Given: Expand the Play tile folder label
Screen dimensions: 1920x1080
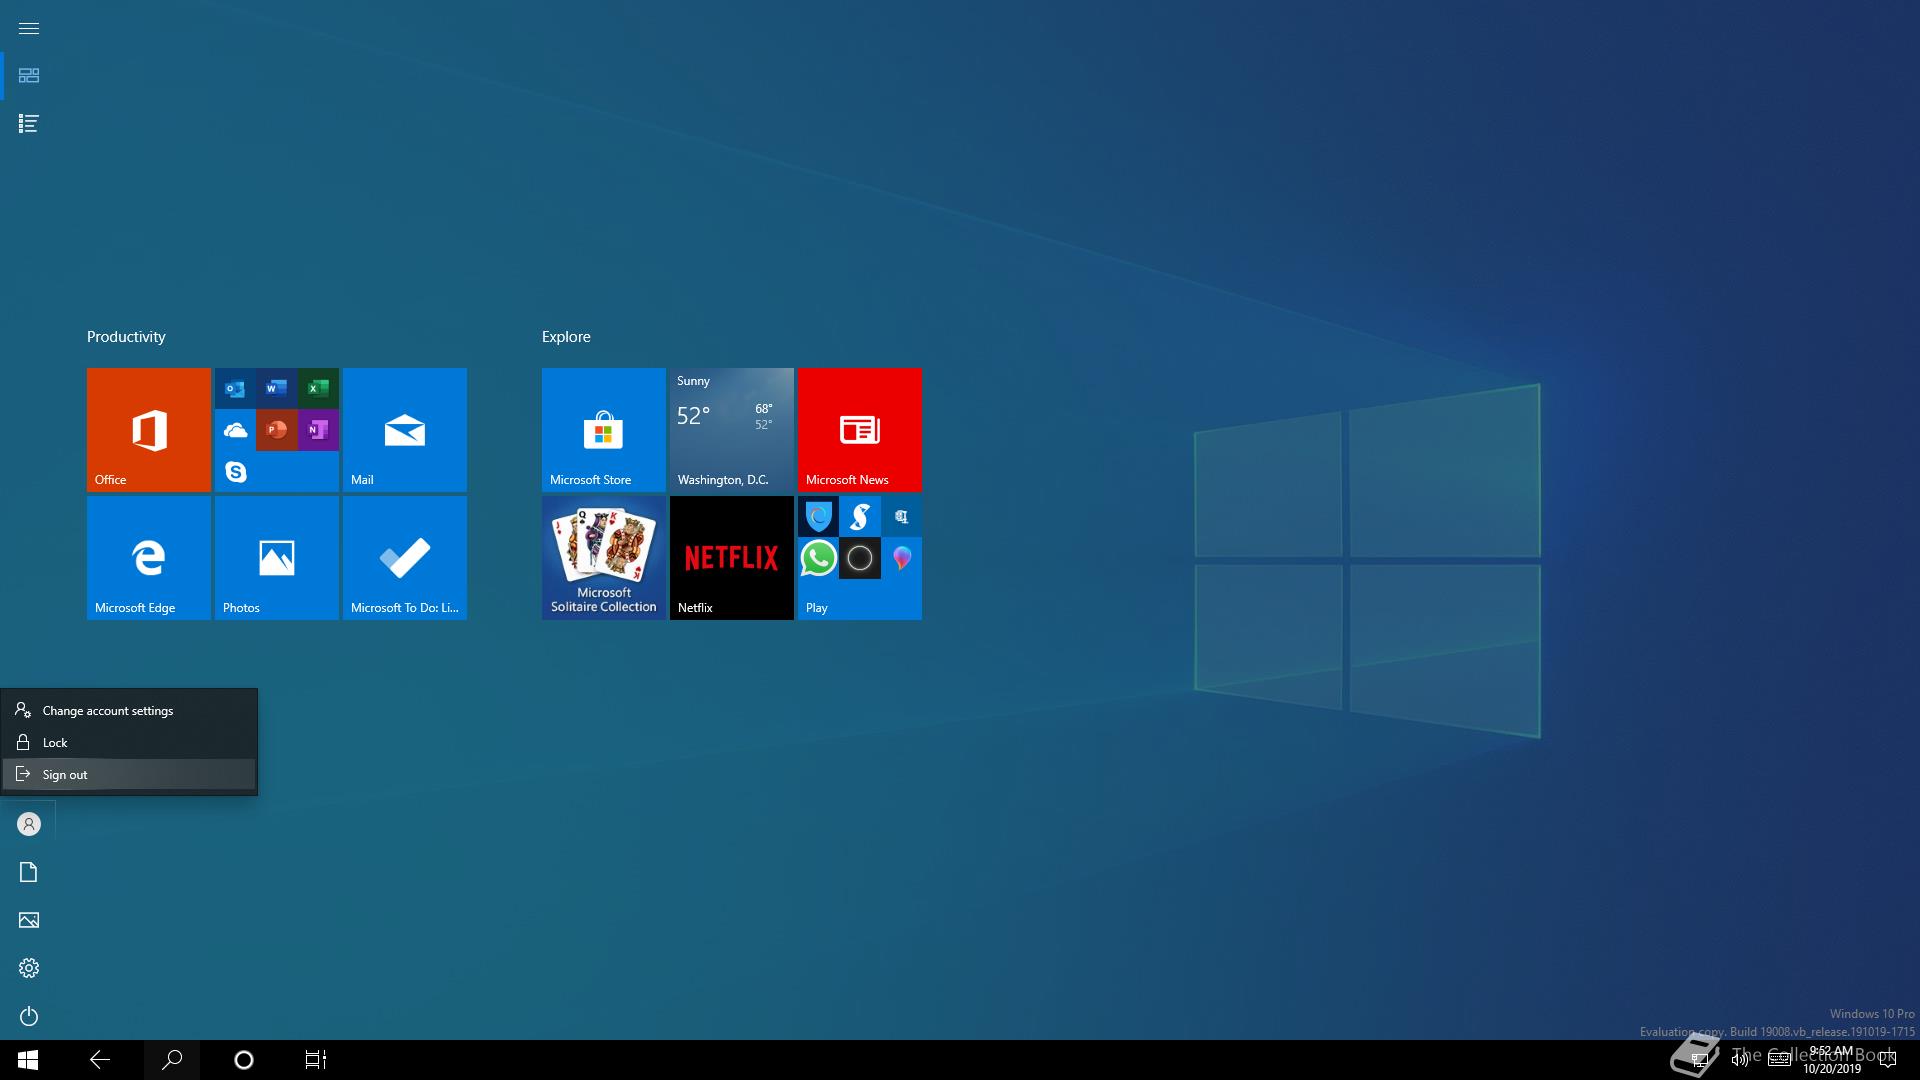Looking at the screenshot, I should 817,608.
